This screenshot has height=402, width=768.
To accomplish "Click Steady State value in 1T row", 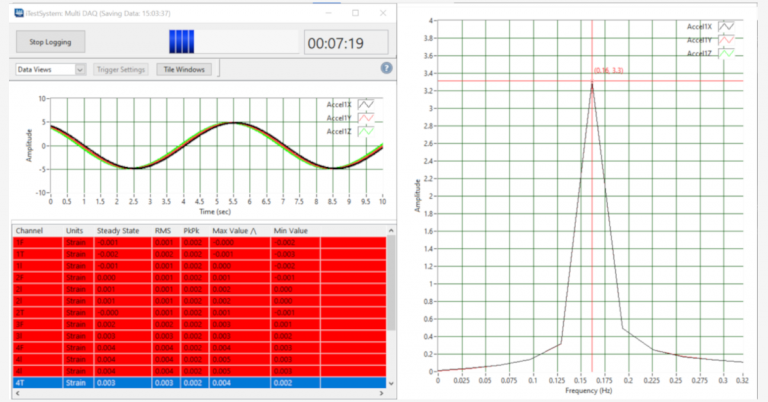I will (x=123, y=254).
